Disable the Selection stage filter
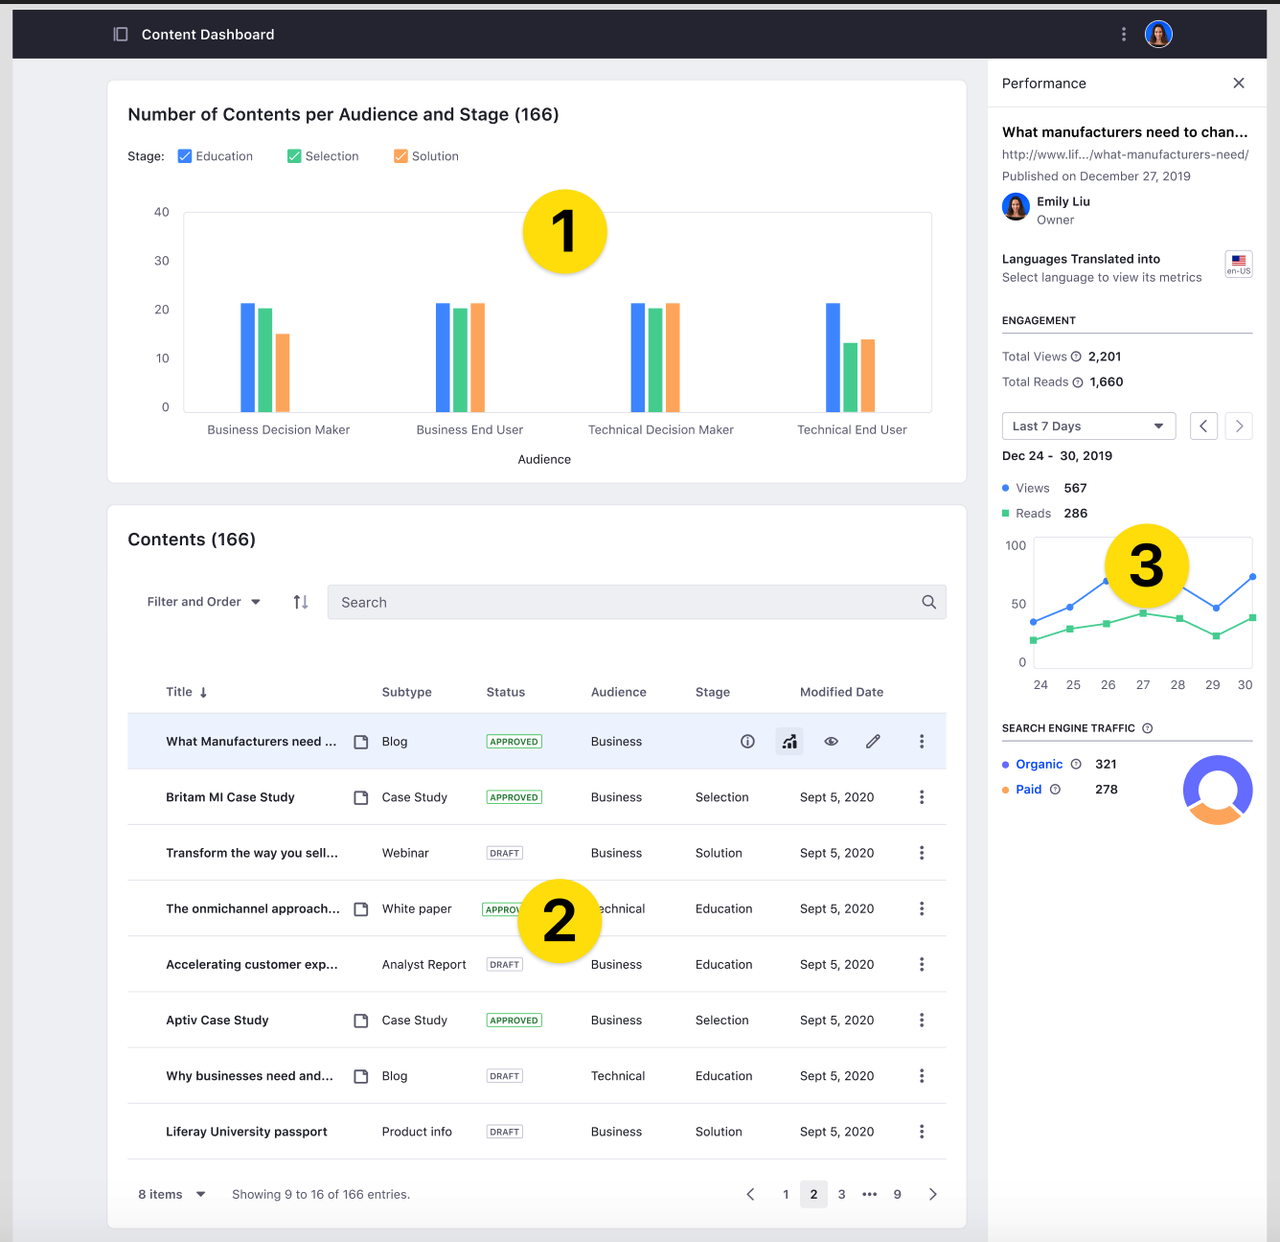Viewport: 1280px width, 1242px height. point(294,155)
